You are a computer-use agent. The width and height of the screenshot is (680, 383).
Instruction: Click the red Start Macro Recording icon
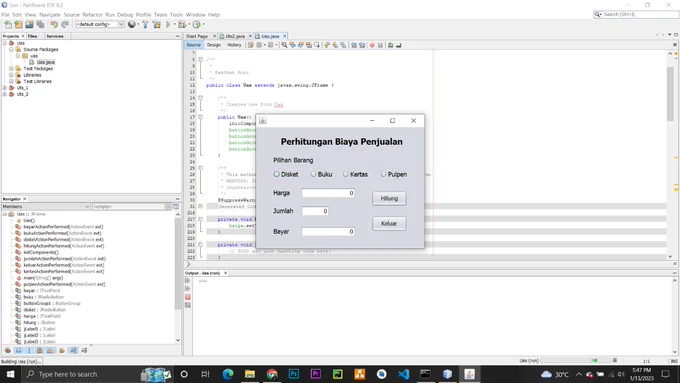click(x=372, y=45)
